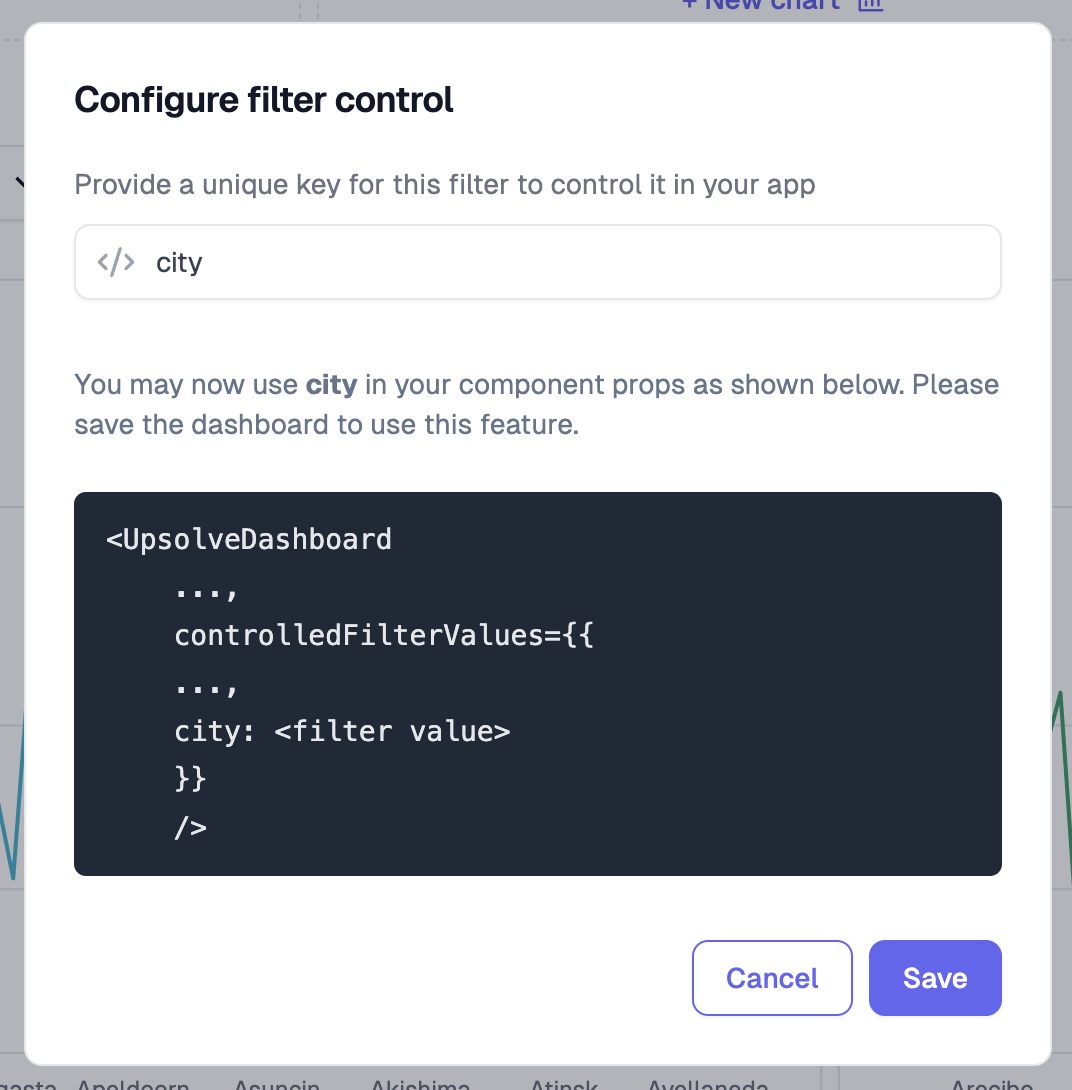
Task: Click the "Configure filter control" dialog heading
Action: point(263,99)
